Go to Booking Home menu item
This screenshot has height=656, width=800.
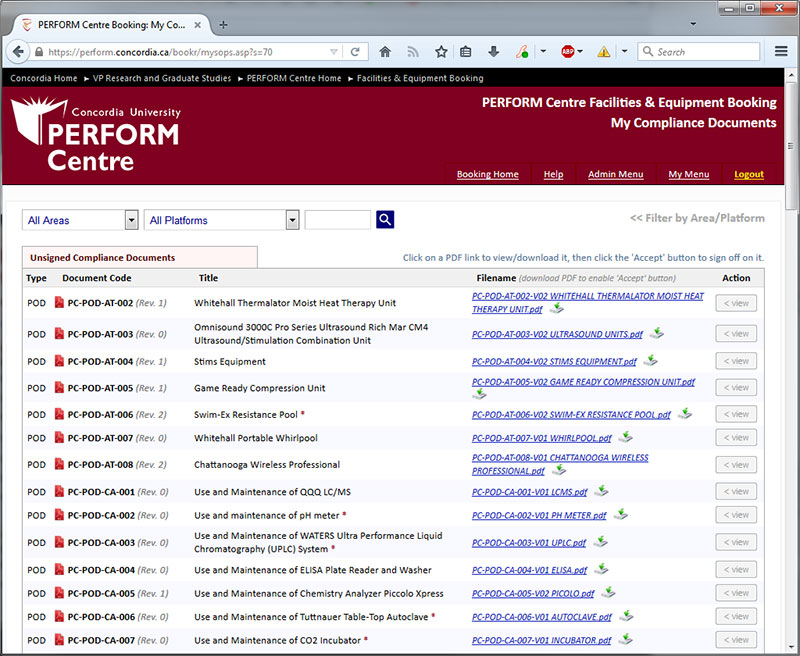tap(487, 174)
